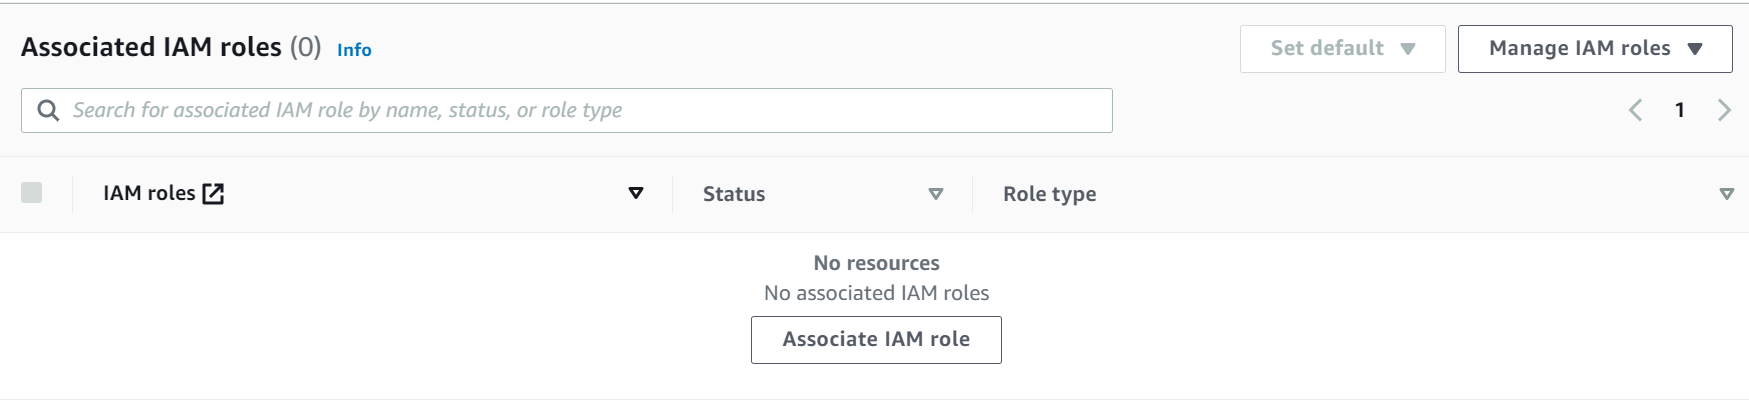
Task: Click the No resources message text
Action: pyautogui.click(x=876, y=263)
